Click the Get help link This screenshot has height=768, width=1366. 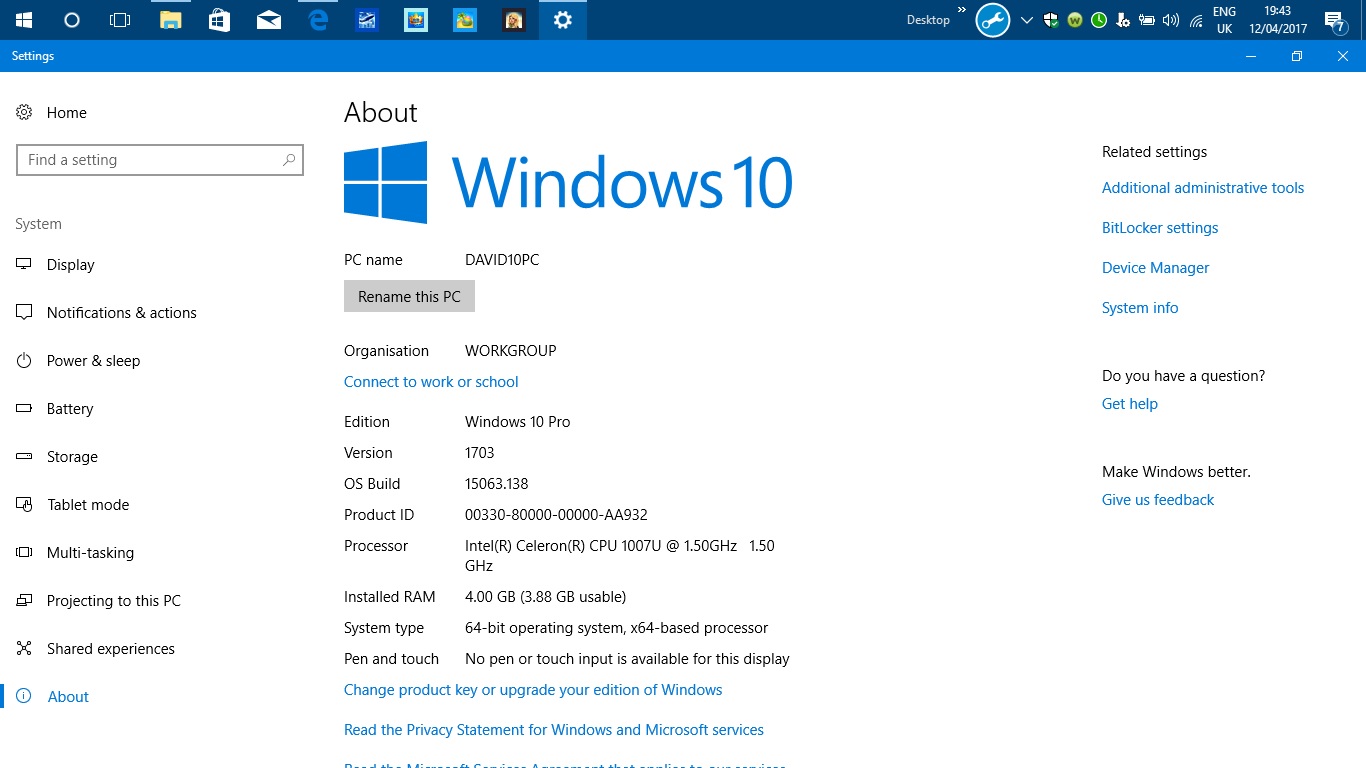click(1130, 404)
